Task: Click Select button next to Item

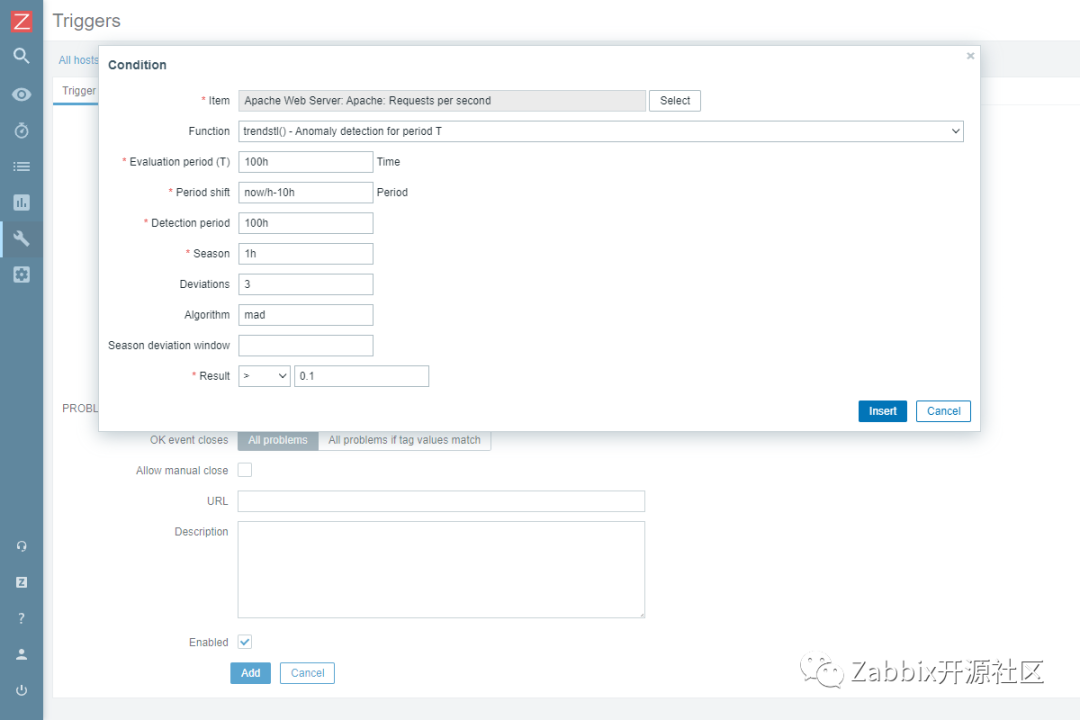Action: 675,101
